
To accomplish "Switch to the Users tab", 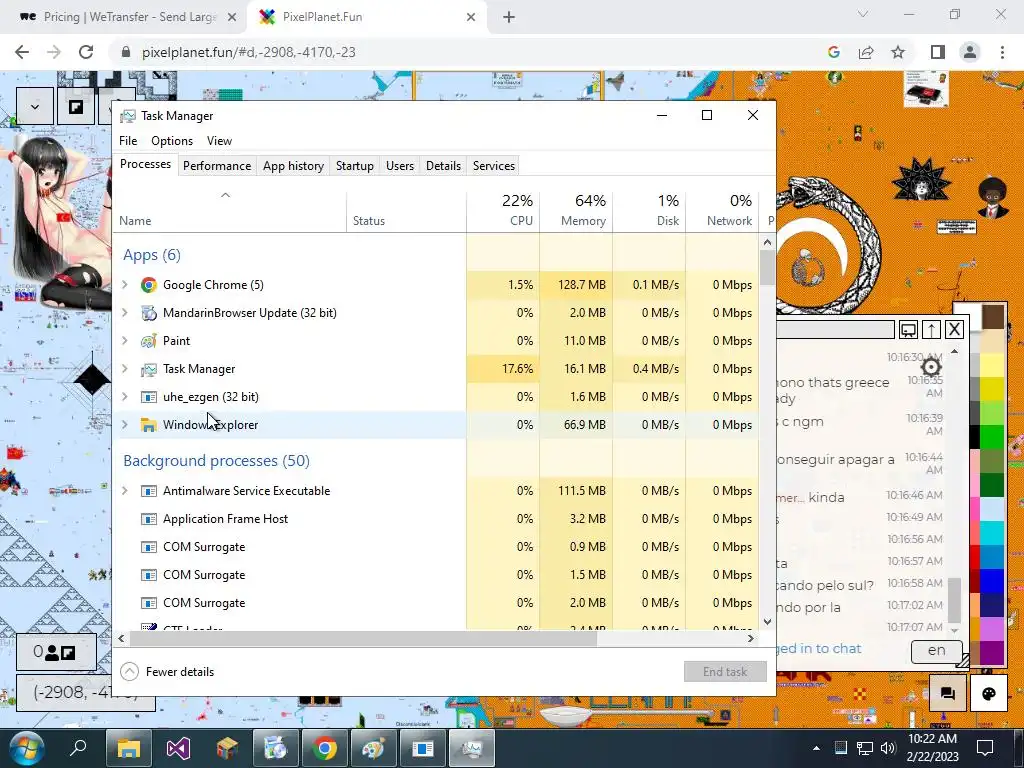I will click(400, 166).
